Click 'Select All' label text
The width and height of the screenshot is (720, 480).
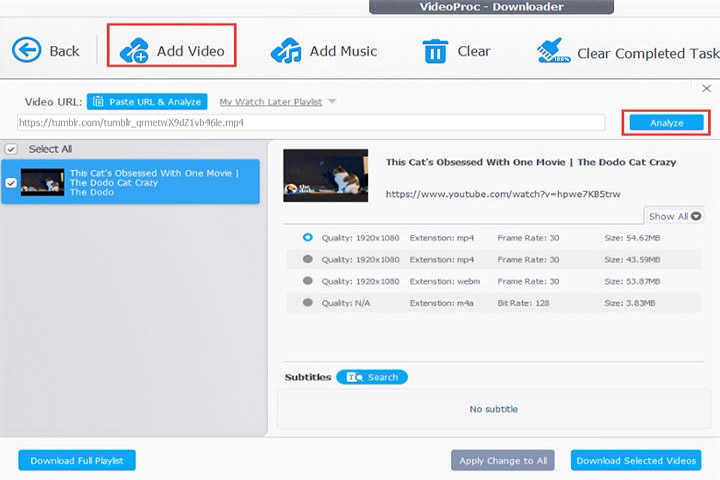[50, 149]
